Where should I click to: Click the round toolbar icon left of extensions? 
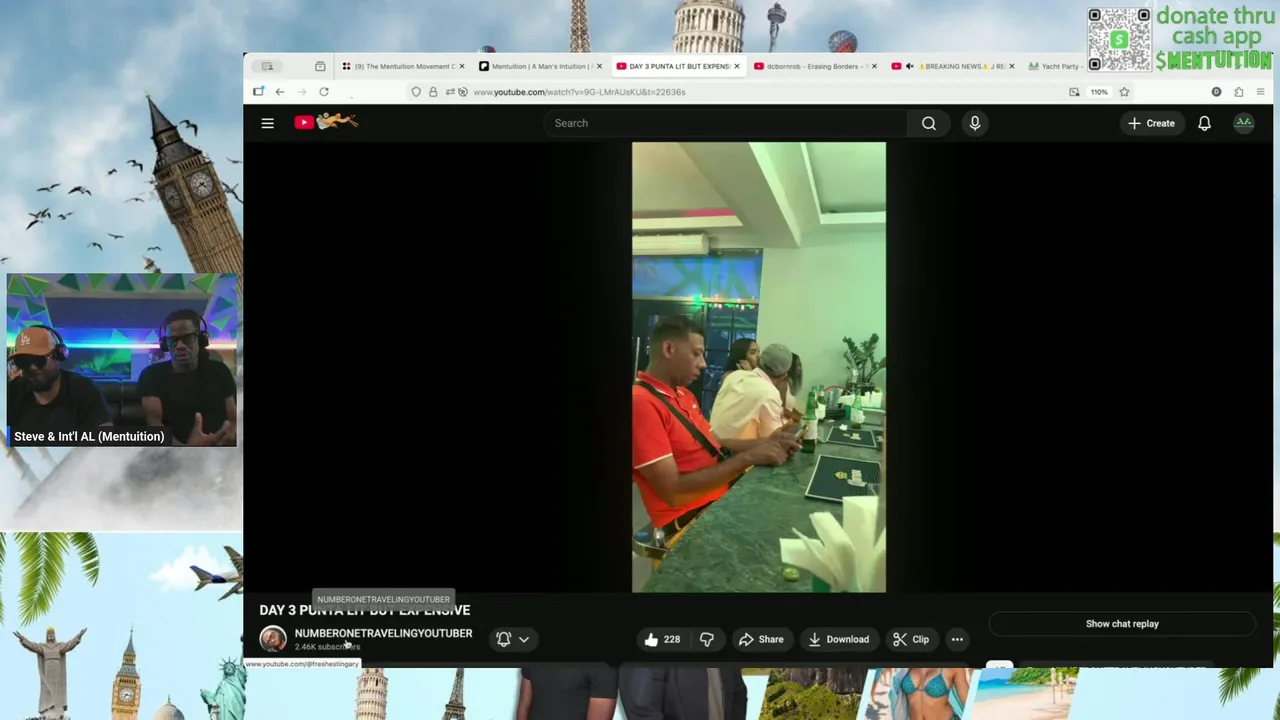(x=1216, y=92)
